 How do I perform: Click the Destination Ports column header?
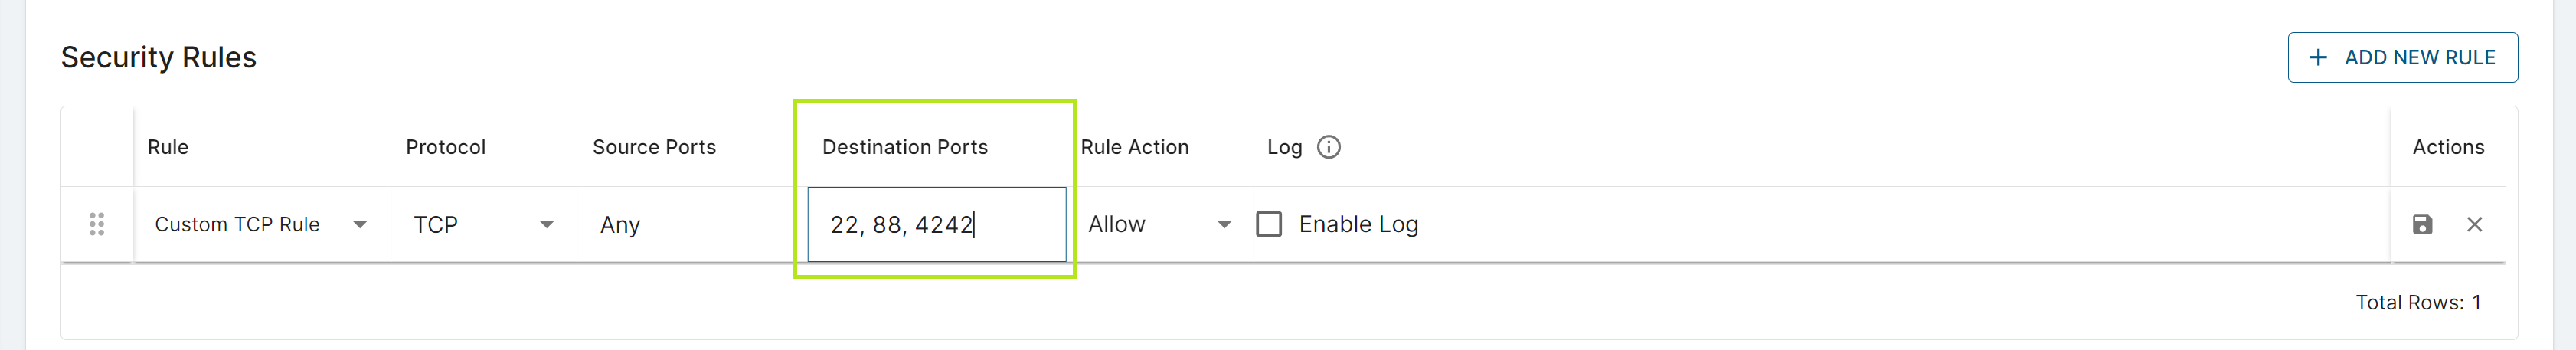904,147
